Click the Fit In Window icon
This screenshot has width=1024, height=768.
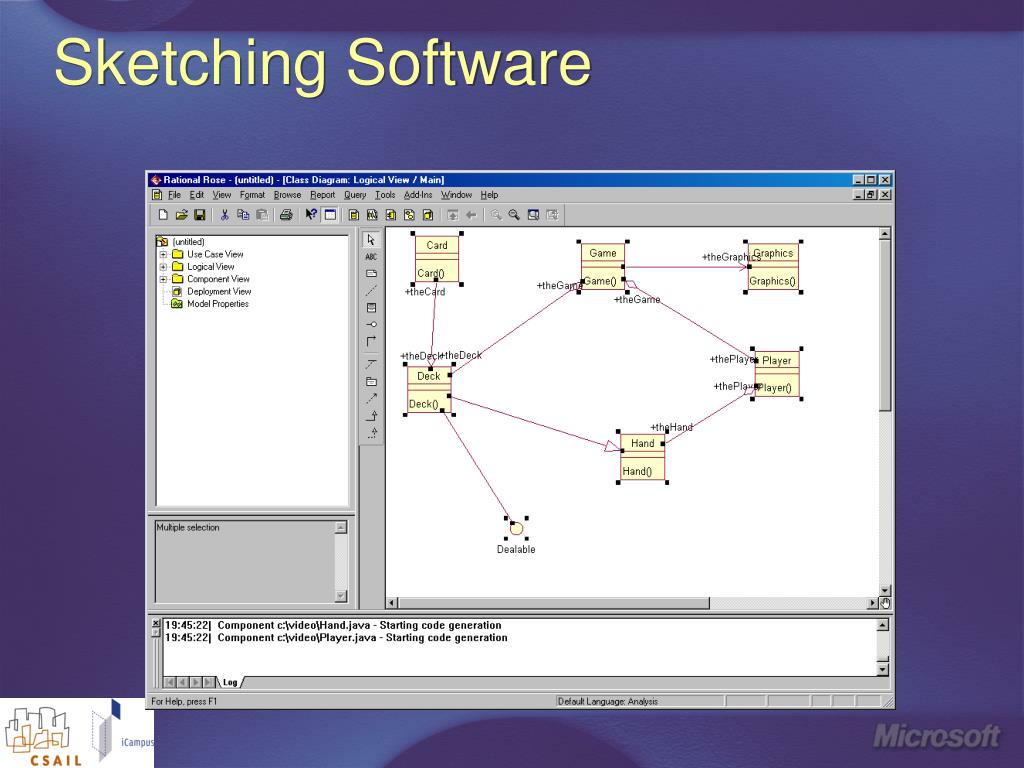(x=533, y=215)
